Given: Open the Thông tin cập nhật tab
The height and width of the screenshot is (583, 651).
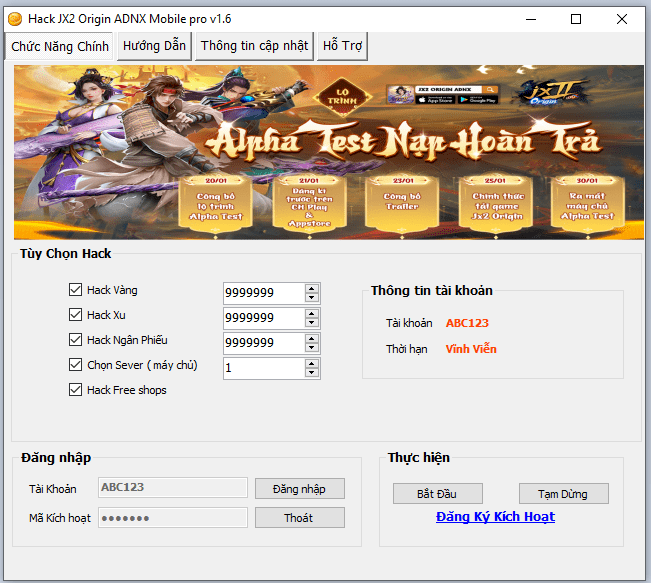Looking at the screenshot, I should [x=254, y=46].
